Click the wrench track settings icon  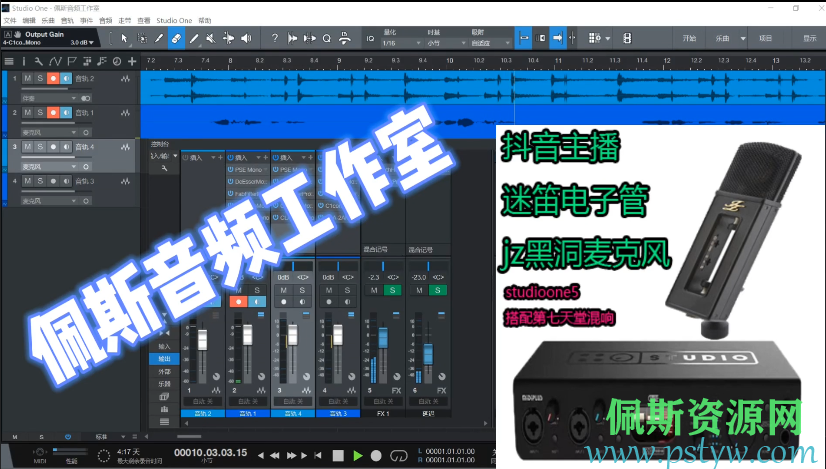tap(38, 62)
